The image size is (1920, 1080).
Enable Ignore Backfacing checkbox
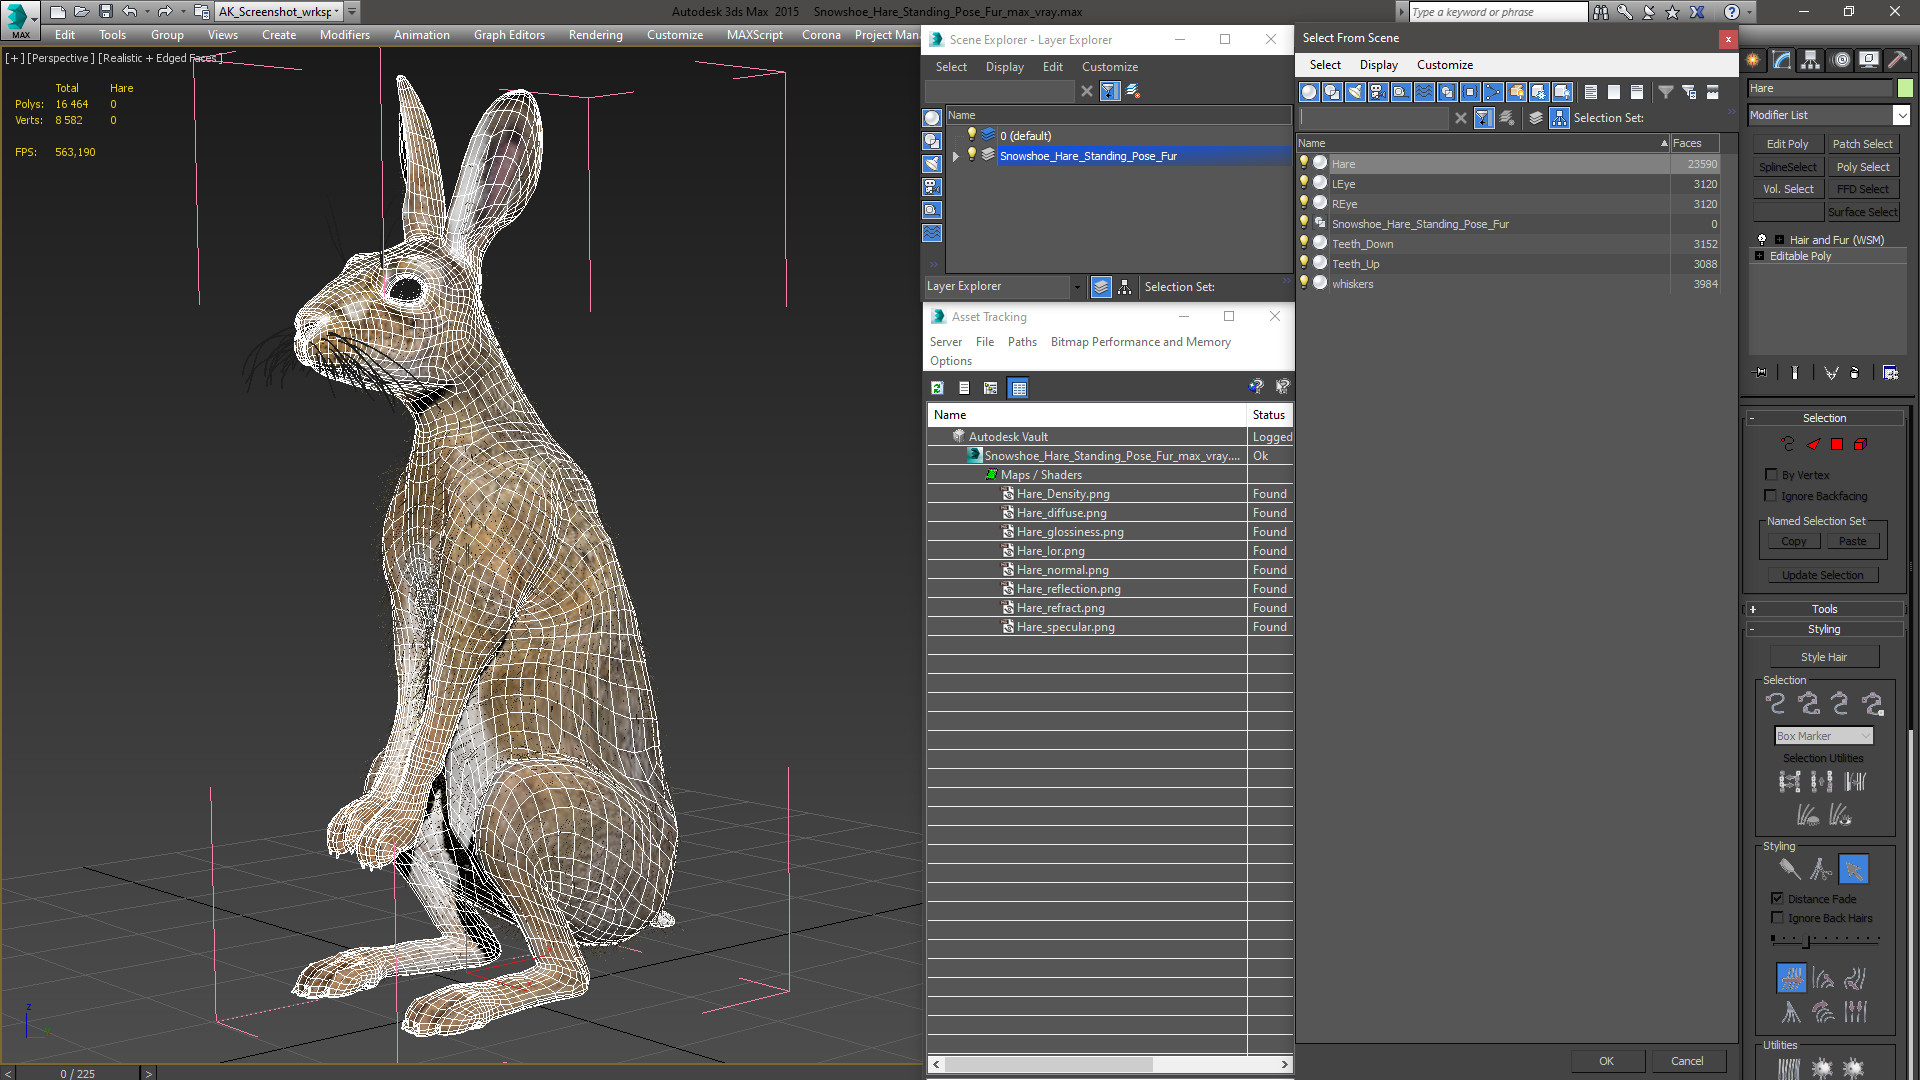coord(1771,496)
